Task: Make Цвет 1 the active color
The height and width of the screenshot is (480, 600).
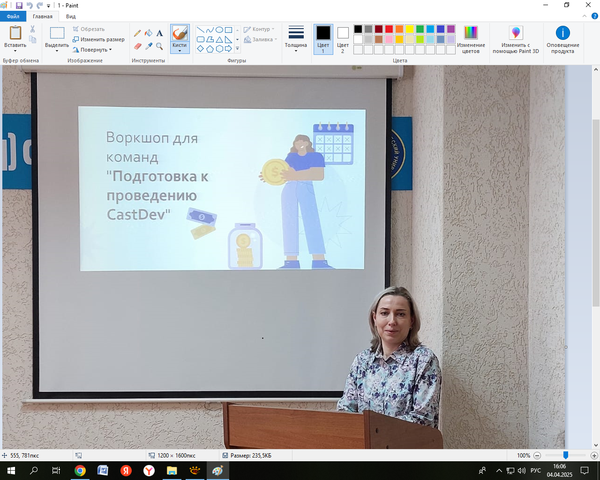Action: [323, 37]
